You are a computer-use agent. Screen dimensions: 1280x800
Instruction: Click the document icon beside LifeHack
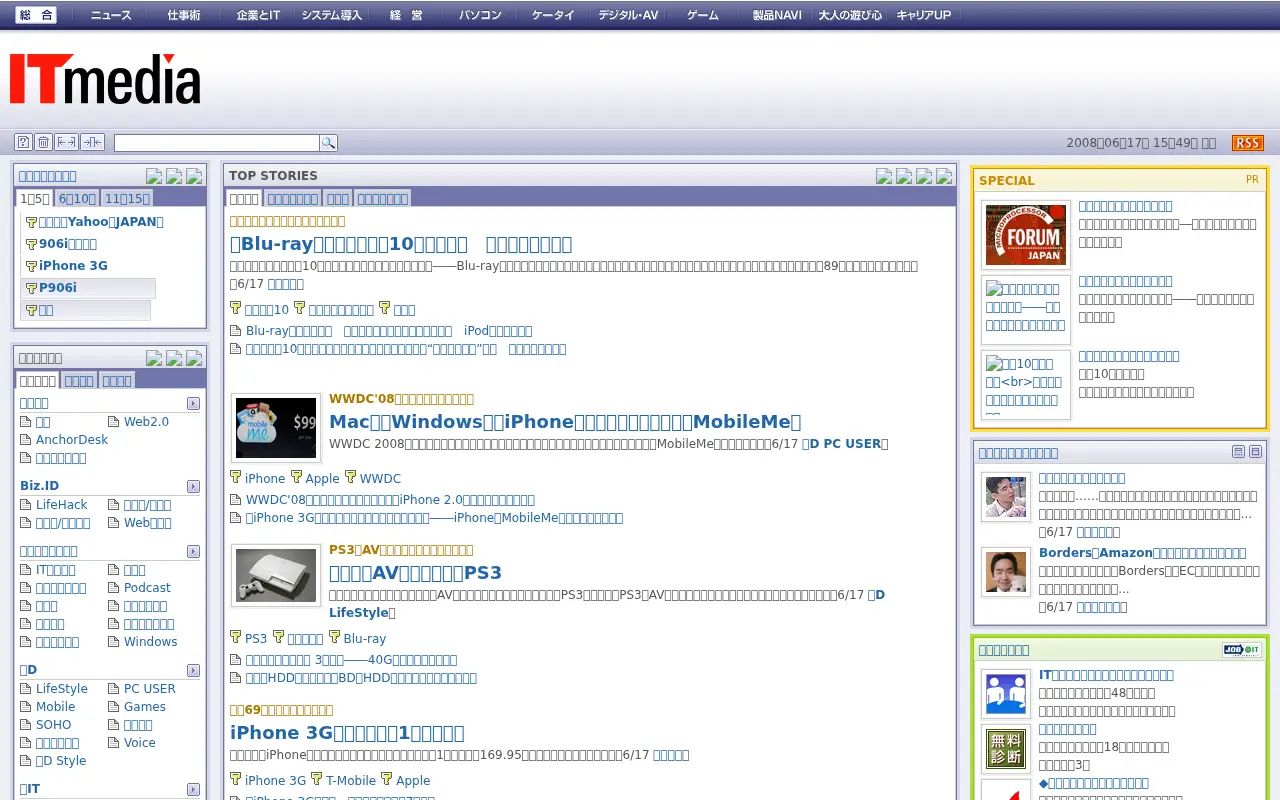click(27, 505)
